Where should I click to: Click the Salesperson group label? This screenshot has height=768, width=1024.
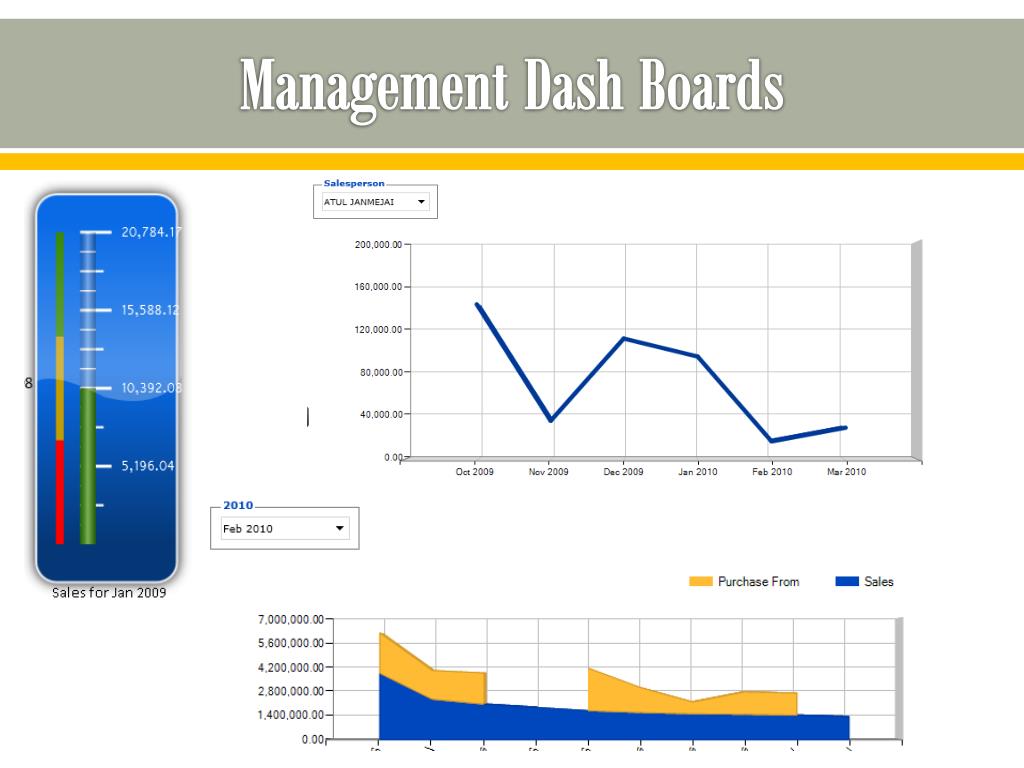tap(354, 184)
